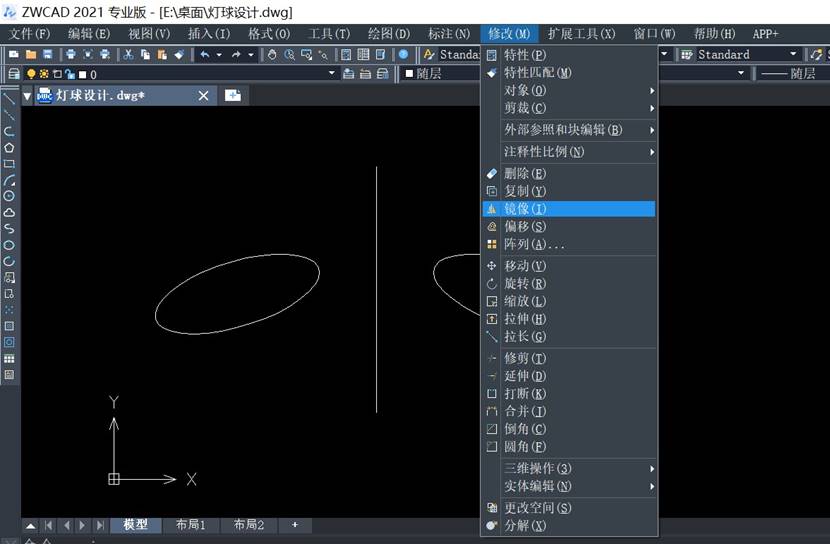Viewport: 830px width, 544px height.
Task: Select the Pan hand tool
Action: pyautogui.click(x=272, y=54)
